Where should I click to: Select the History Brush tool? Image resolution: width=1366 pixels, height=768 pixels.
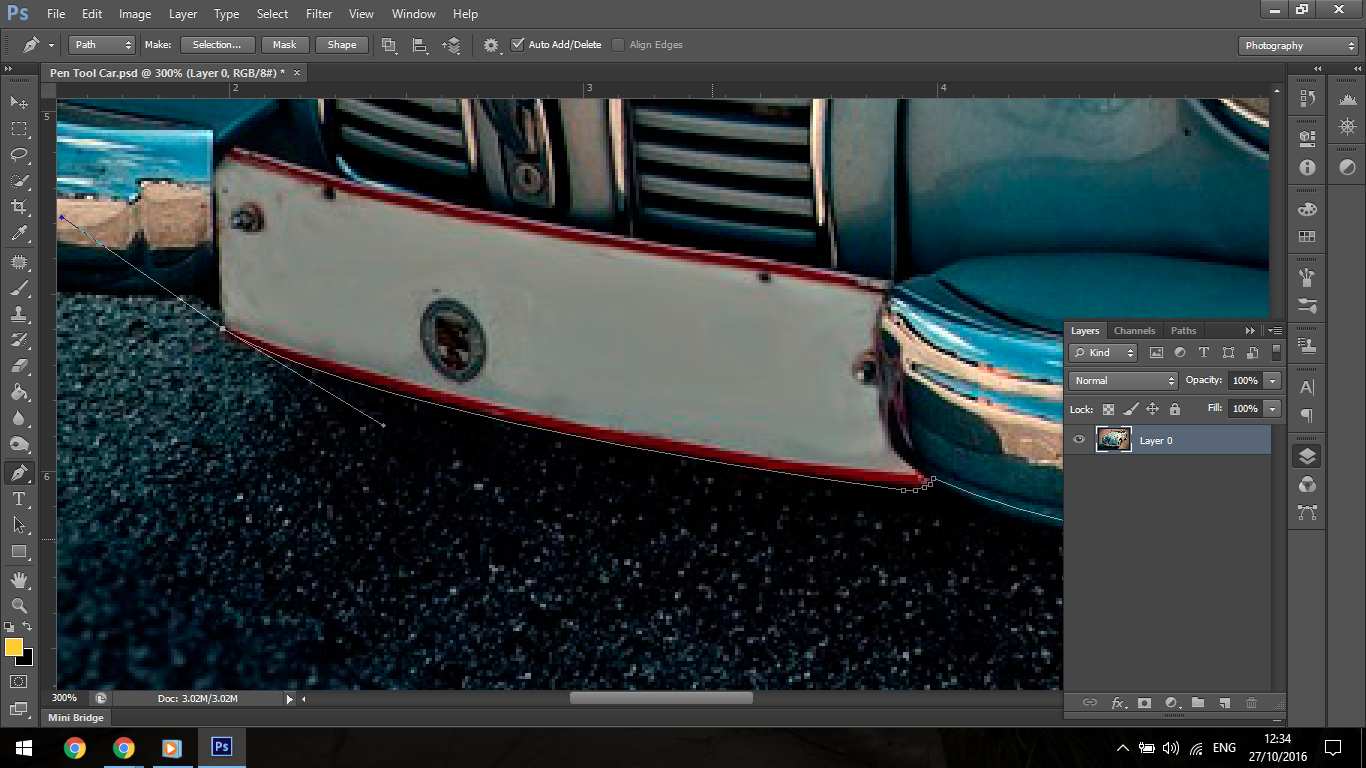point(19,340)
